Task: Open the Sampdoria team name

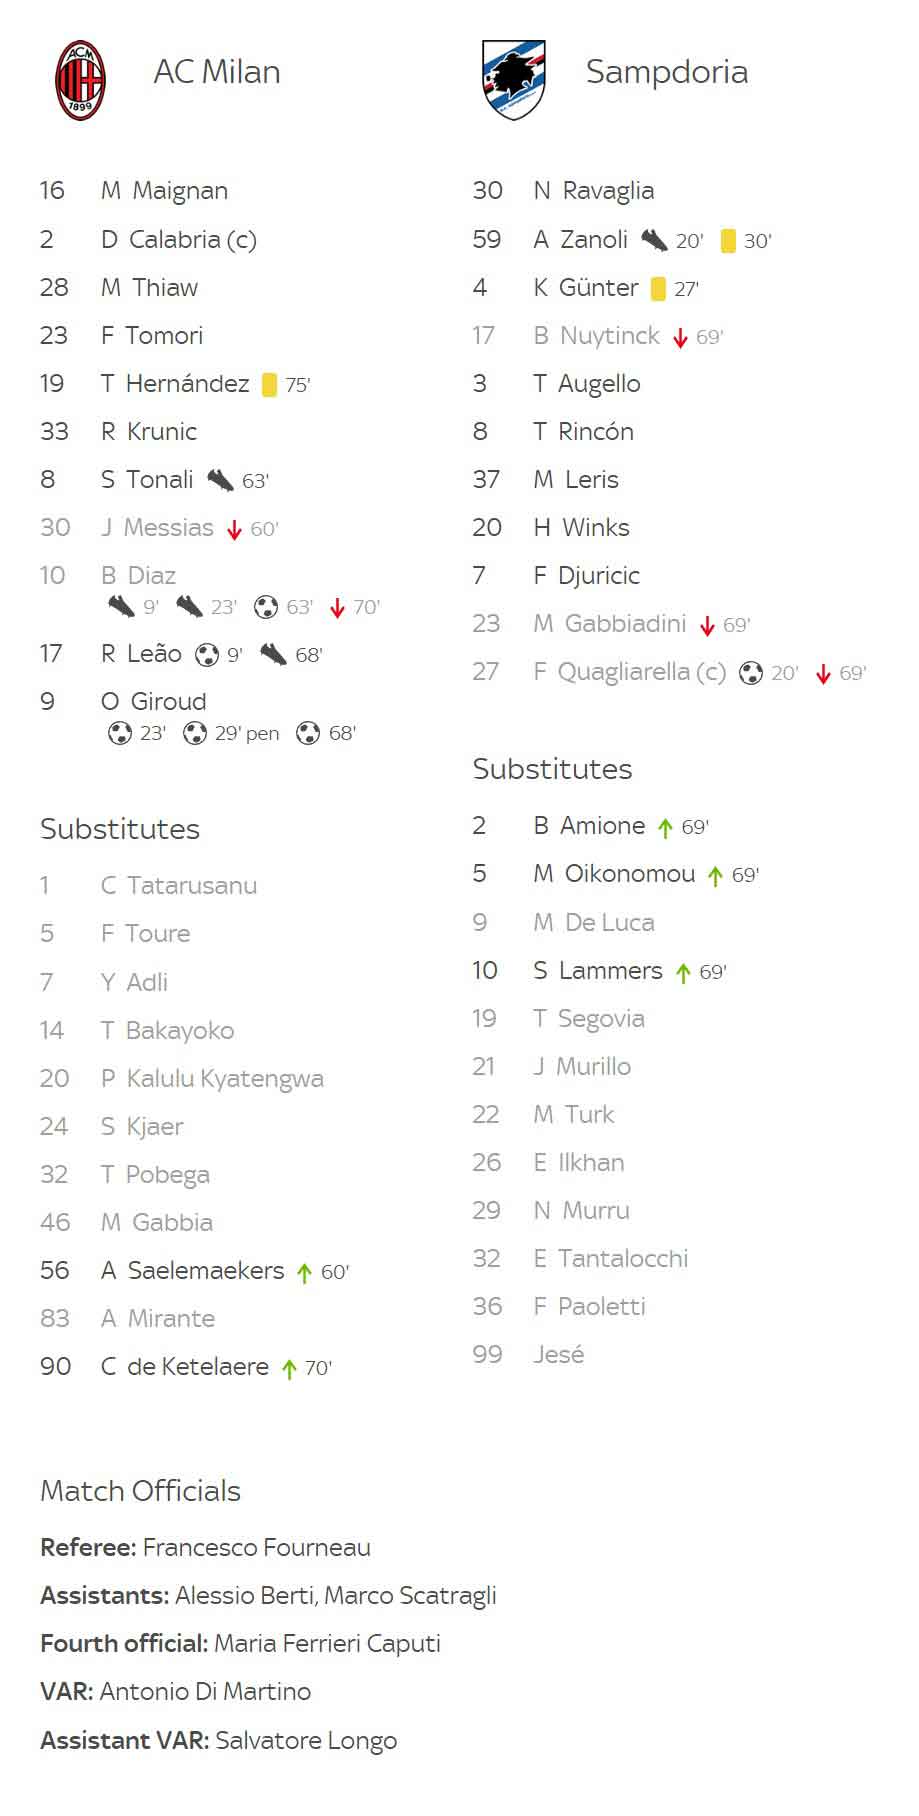Action: pyautogui.click(x=667, y=72)
